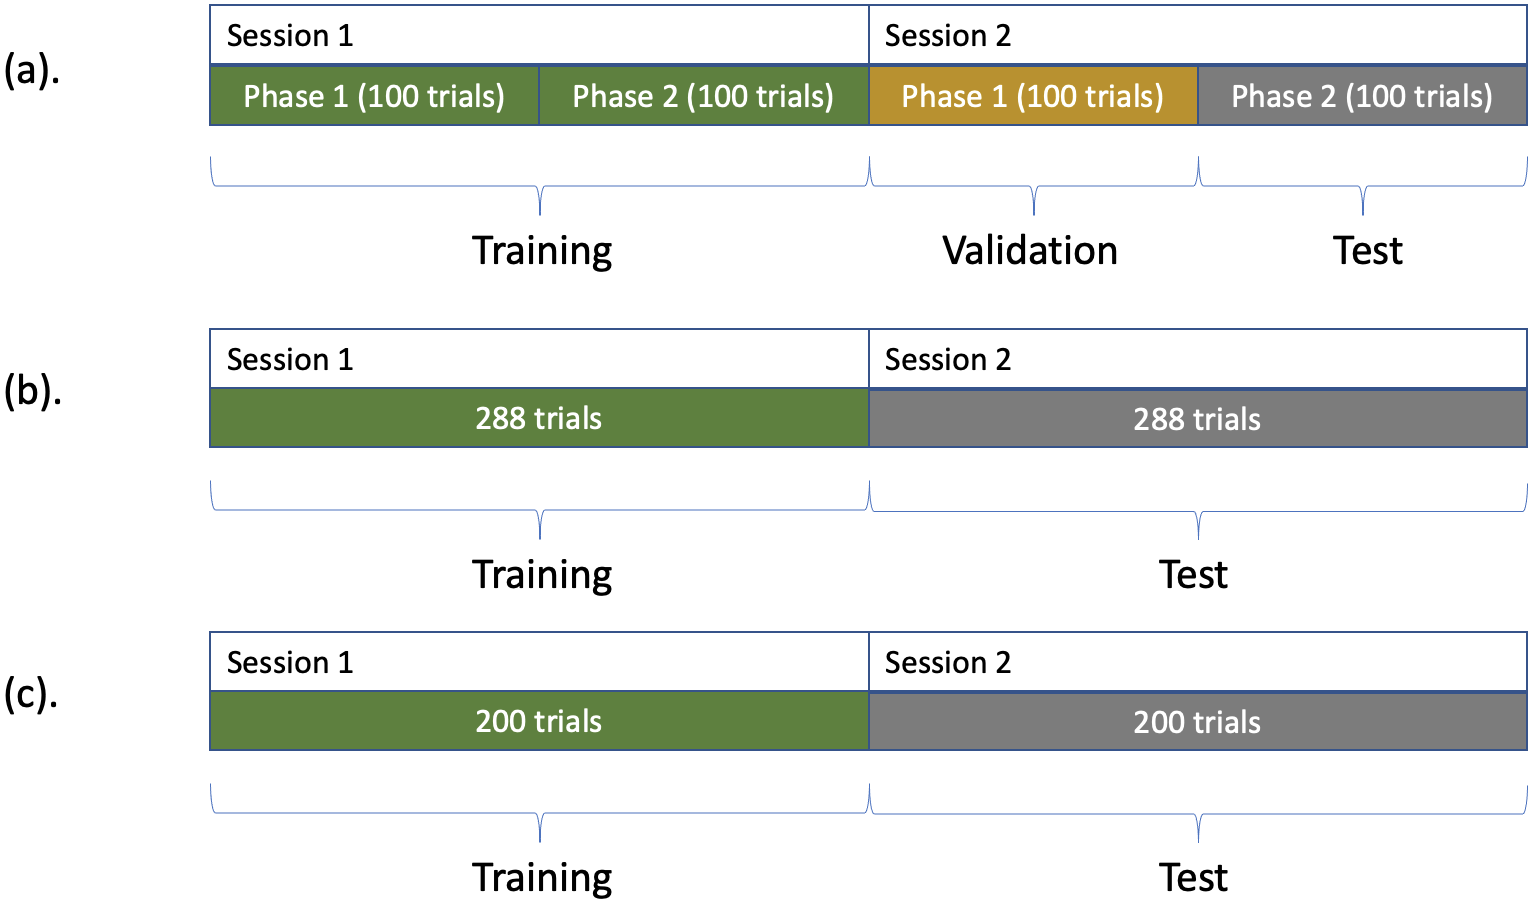Select the gray 200 trials bar
Viewport: 1532px width, 904px height.
click(1197, 721)
